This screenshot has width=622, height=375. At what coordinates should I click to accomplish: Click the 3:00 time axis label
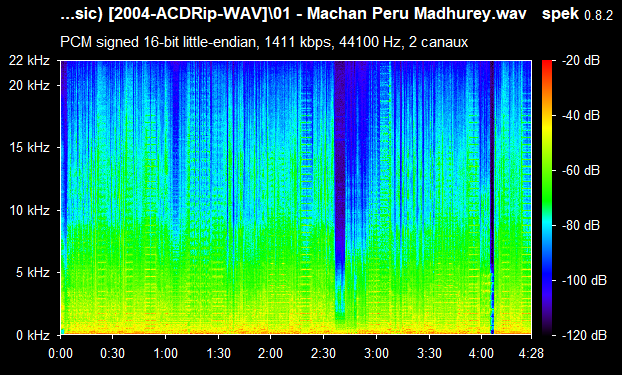376,353
